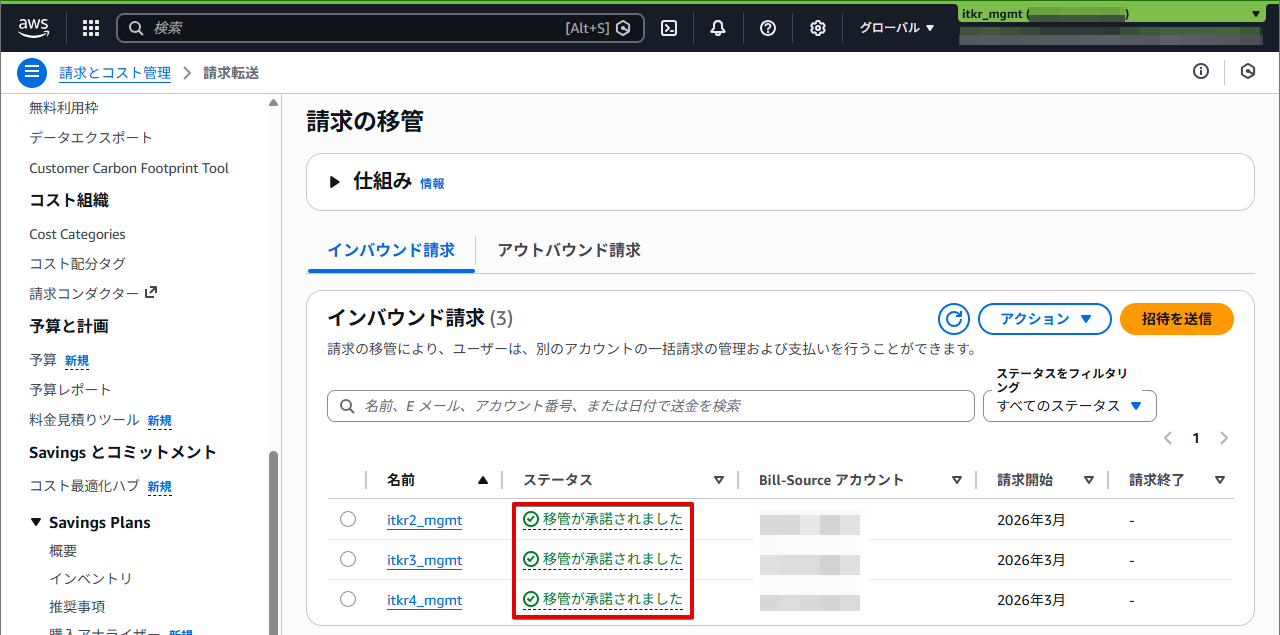Open the hexagon assistant icon near the info icon
Image resolution: width=1280 pixels, height=635 pixels.
(x=1248, y=71)
